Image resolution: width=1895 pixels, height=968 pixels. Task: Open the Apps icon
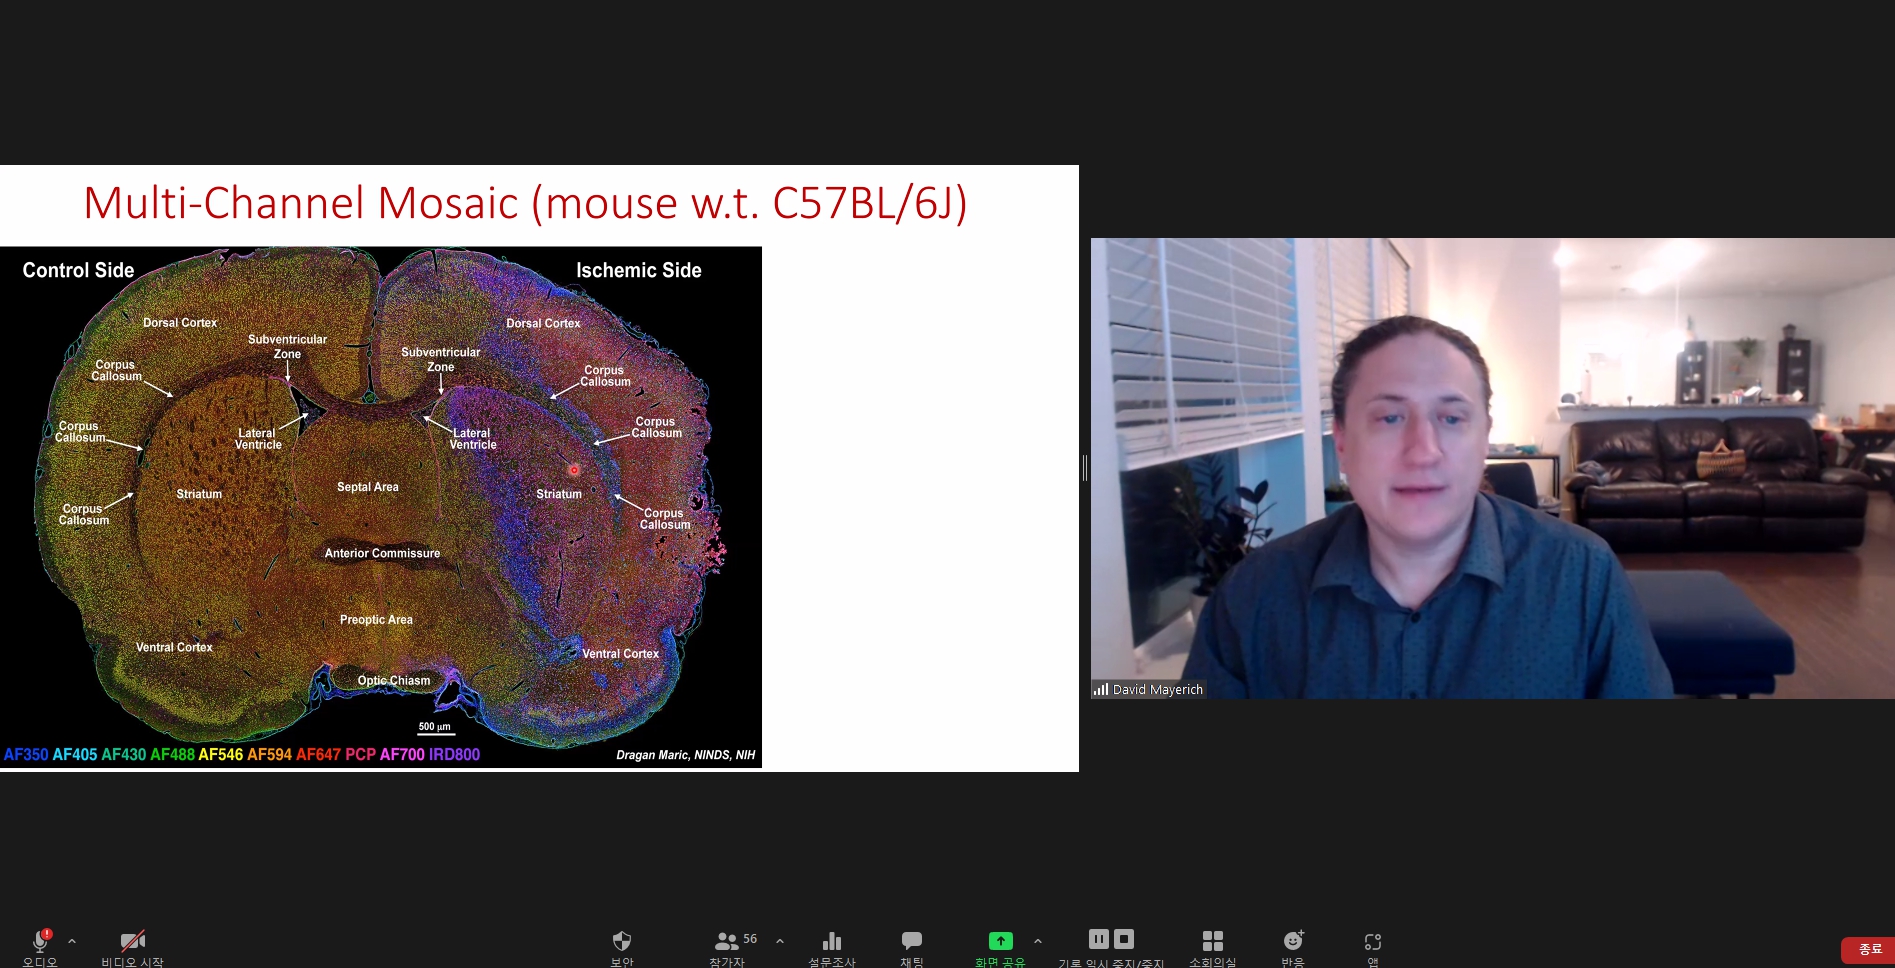[1373, 941]
